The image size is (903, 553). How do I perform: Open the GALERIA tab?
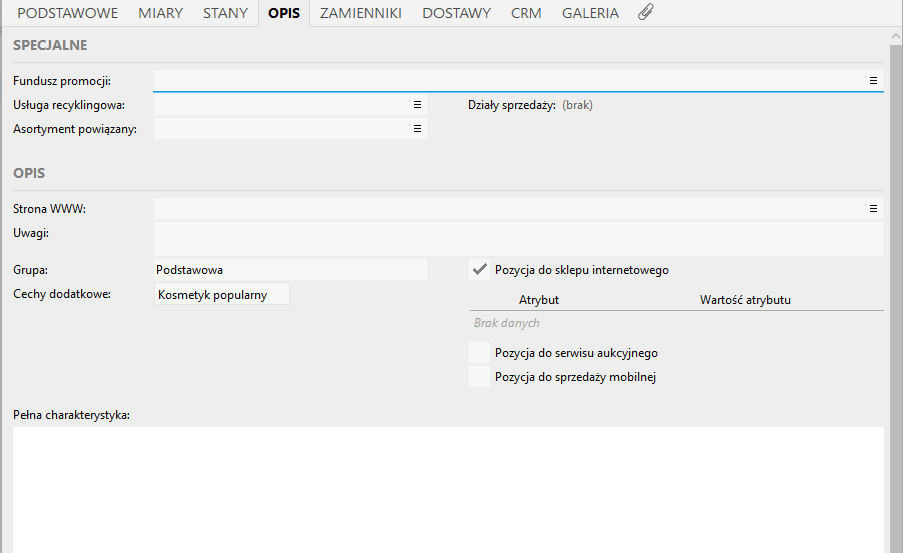590,13
